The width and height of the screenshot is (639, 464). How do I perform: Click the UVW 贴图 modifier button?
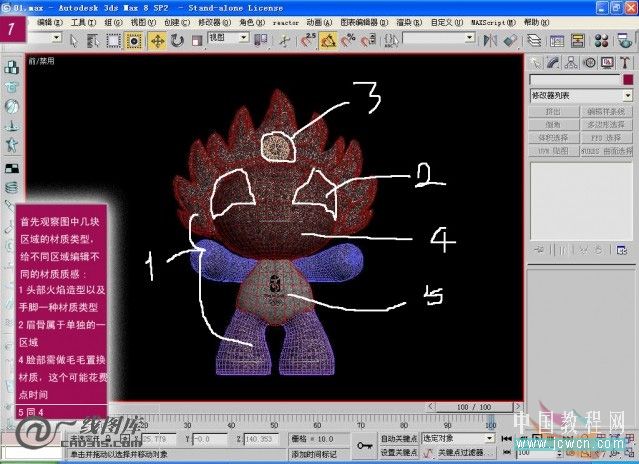pyautogui.click(x=554, y=151)
